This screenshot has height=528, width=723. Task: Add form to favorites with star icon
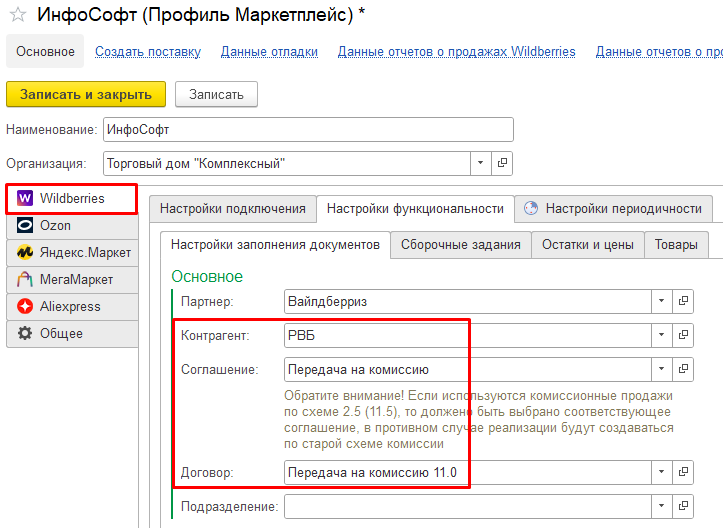(x=18, y=15)
